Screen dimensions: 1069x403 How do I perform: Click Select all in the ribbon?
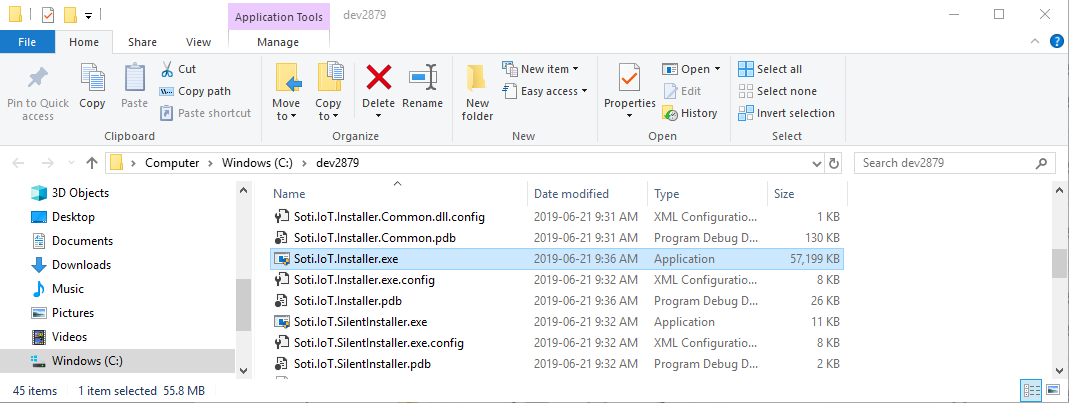point(770,69)
